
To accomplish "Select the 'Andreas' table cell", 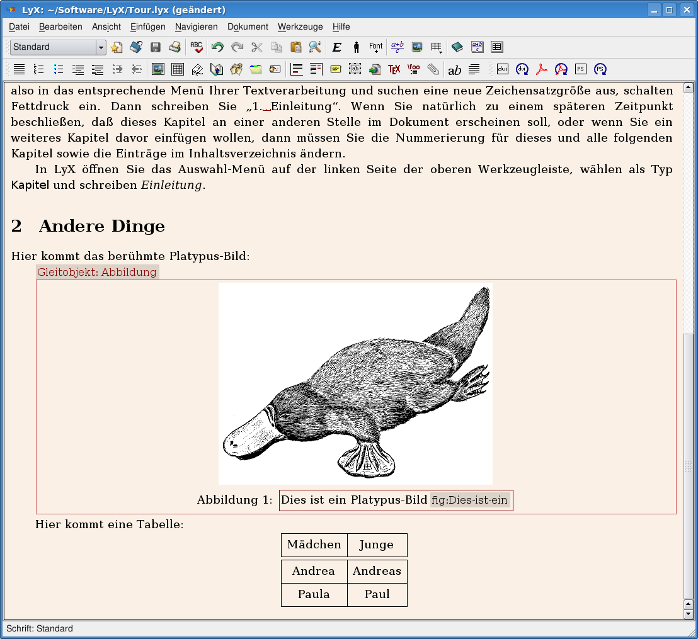I will pos(377,571).
